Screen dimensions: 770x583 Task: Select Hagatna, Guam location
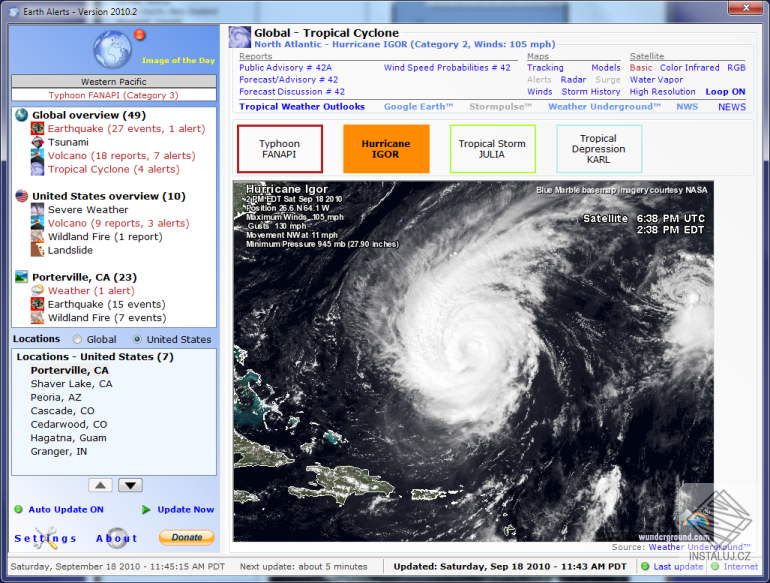click(x=68, y=438)
